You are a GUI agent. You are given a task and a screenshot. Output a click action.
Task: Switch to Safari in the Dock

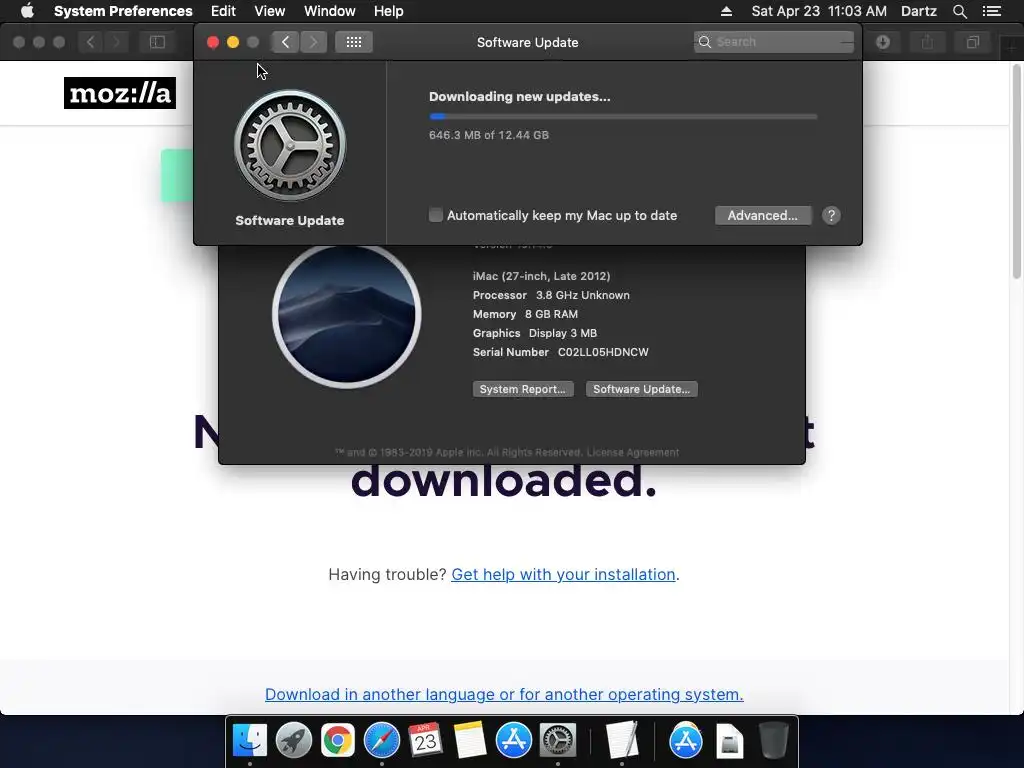tap(381, 740)
